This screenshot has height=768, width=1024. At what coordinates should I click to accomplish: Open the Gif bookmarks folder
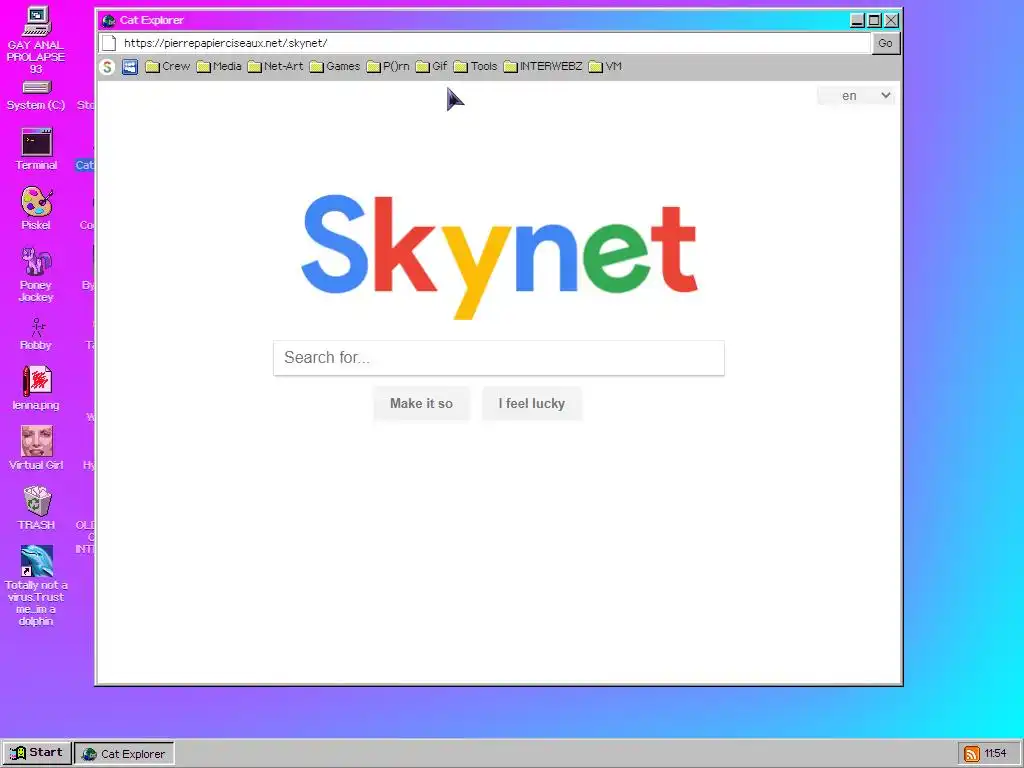click(432, 67)
